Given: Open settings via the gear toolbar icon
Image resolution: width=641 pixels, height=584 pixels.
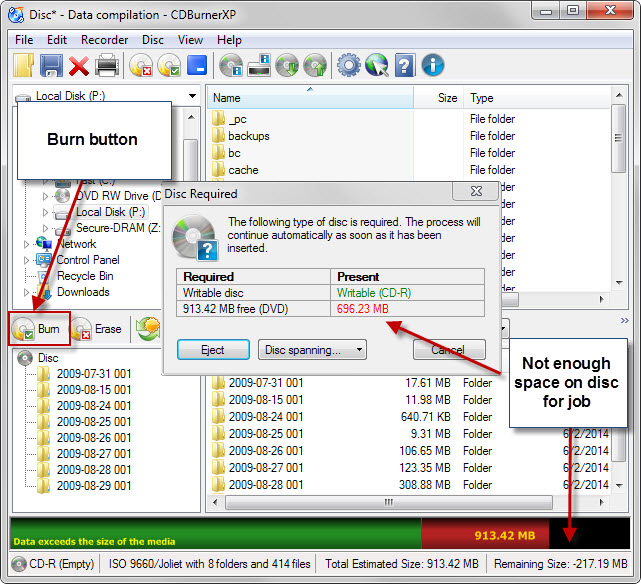Looking at the screenshot, I should (349, 65).
